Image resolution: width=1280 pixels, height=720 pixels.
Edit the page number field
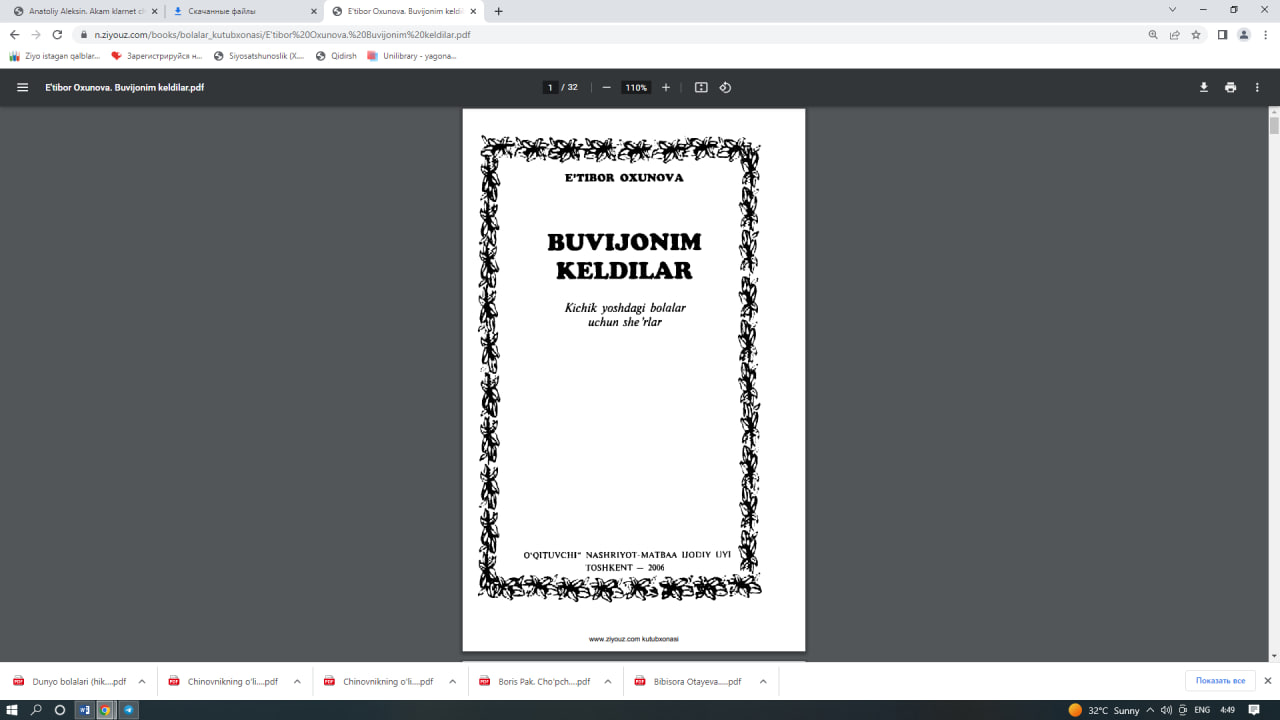point(550,87)
